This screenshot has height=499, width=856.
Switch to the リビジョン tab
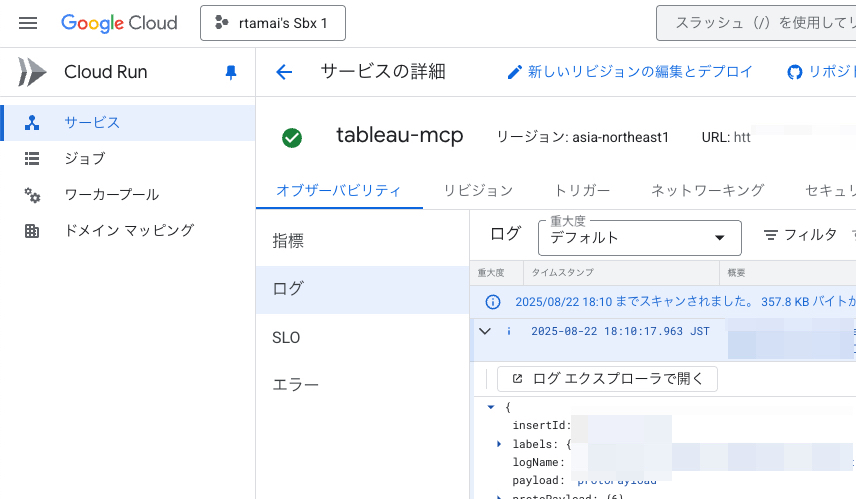click(478, 191)
